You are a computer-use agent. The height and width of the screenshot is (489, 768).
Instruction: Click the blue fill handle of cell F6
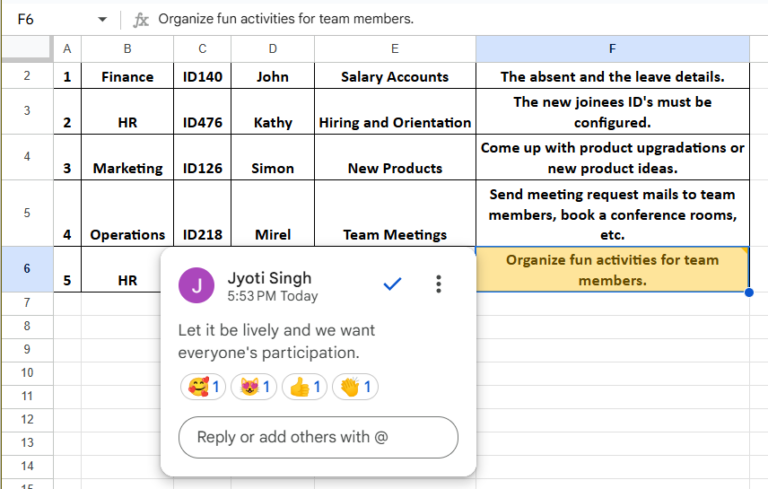749,293
